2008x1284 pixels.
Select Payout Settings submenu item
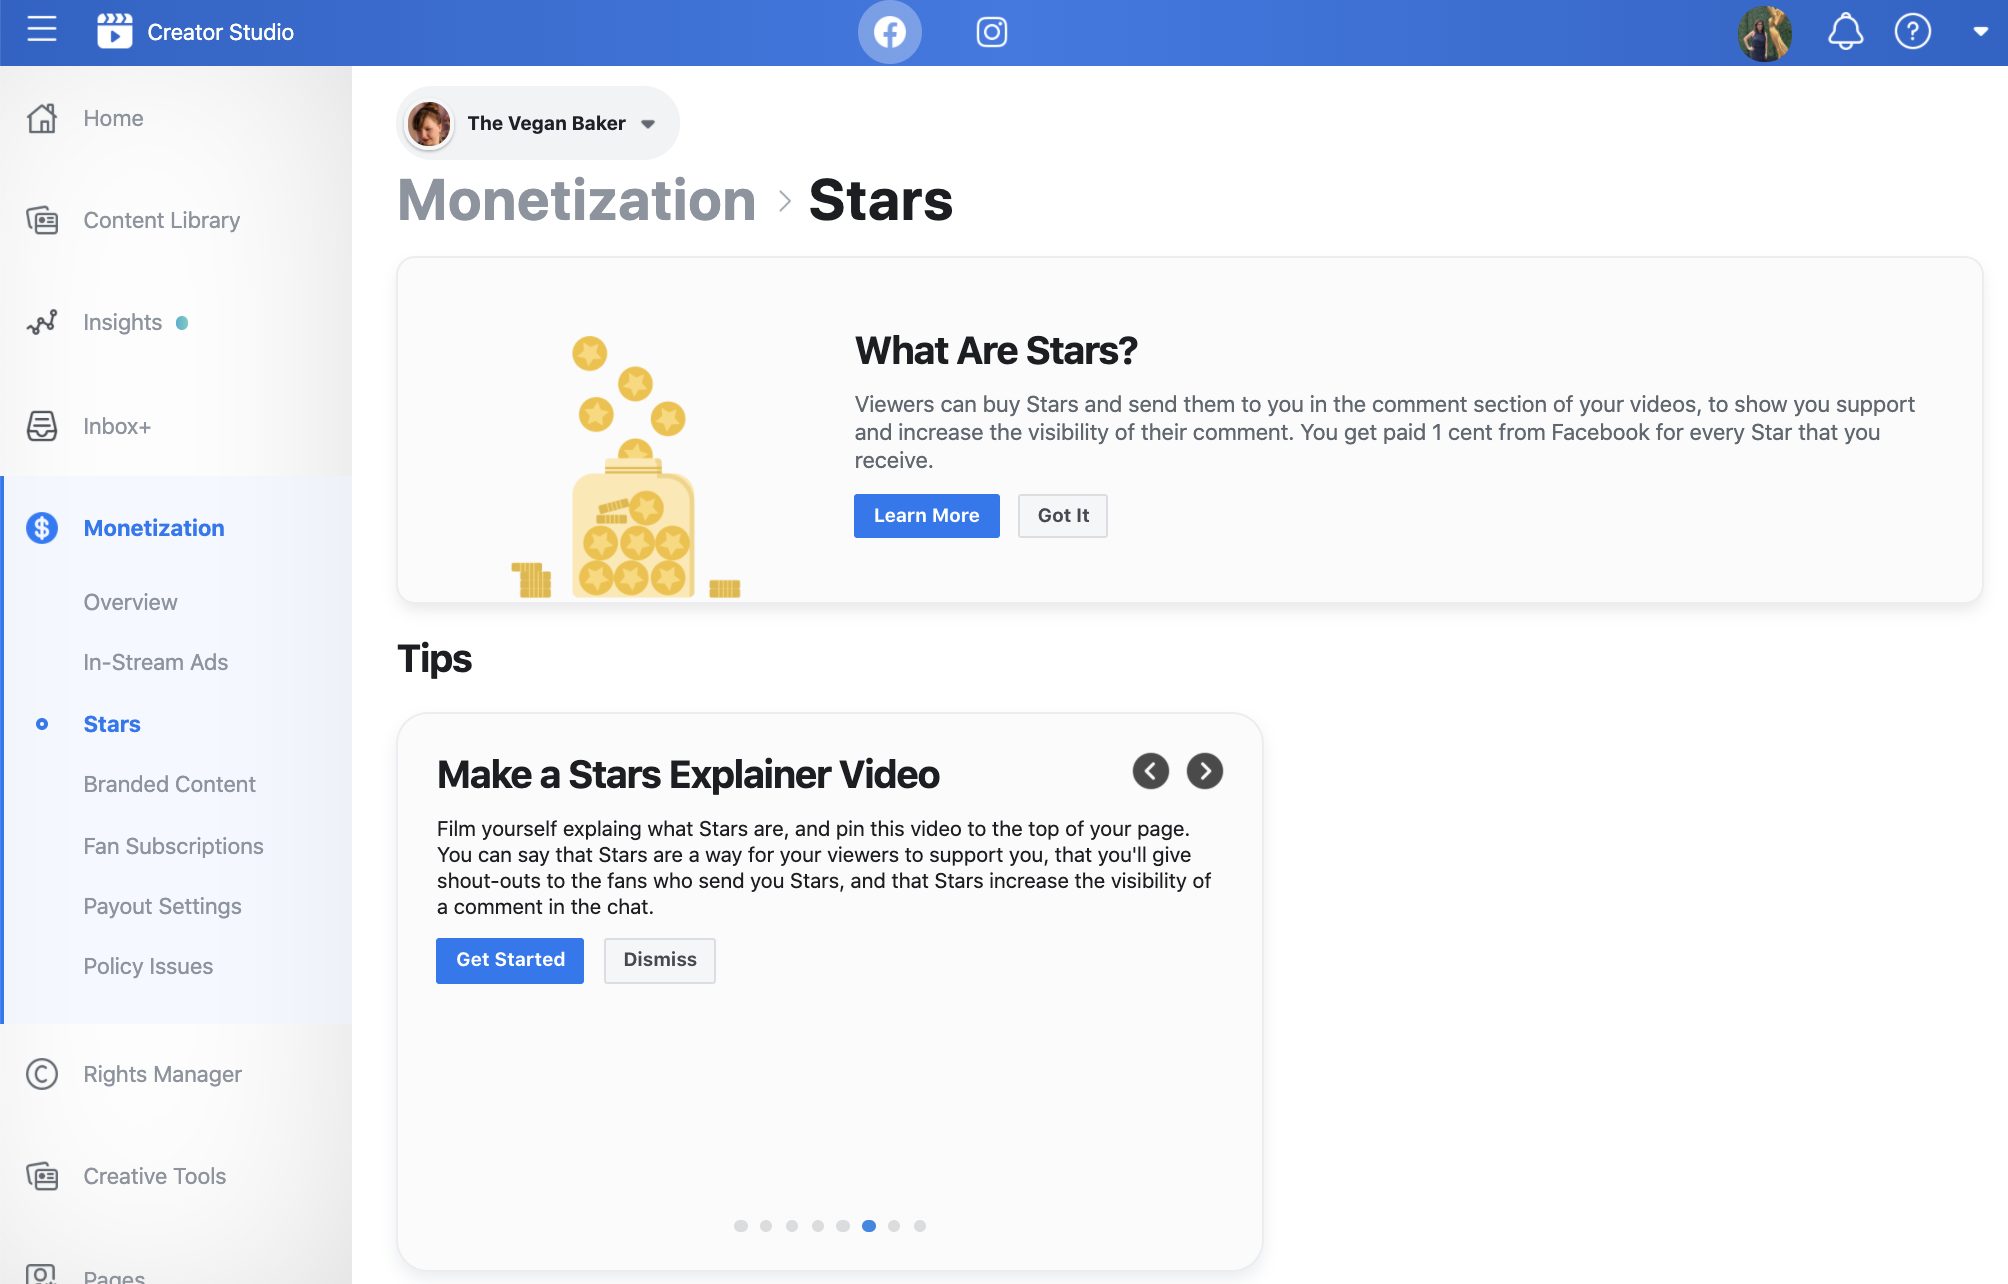pyautogui.click(x=162, y=906)
